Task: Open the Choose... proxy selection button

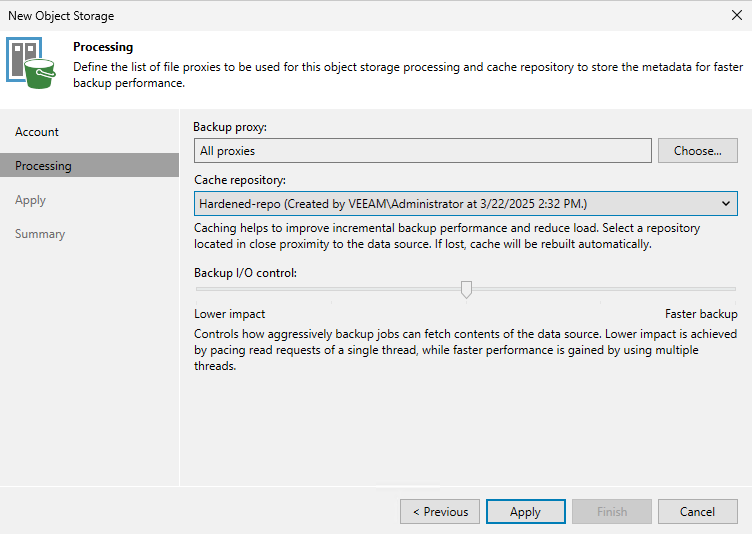Action: 697,151
